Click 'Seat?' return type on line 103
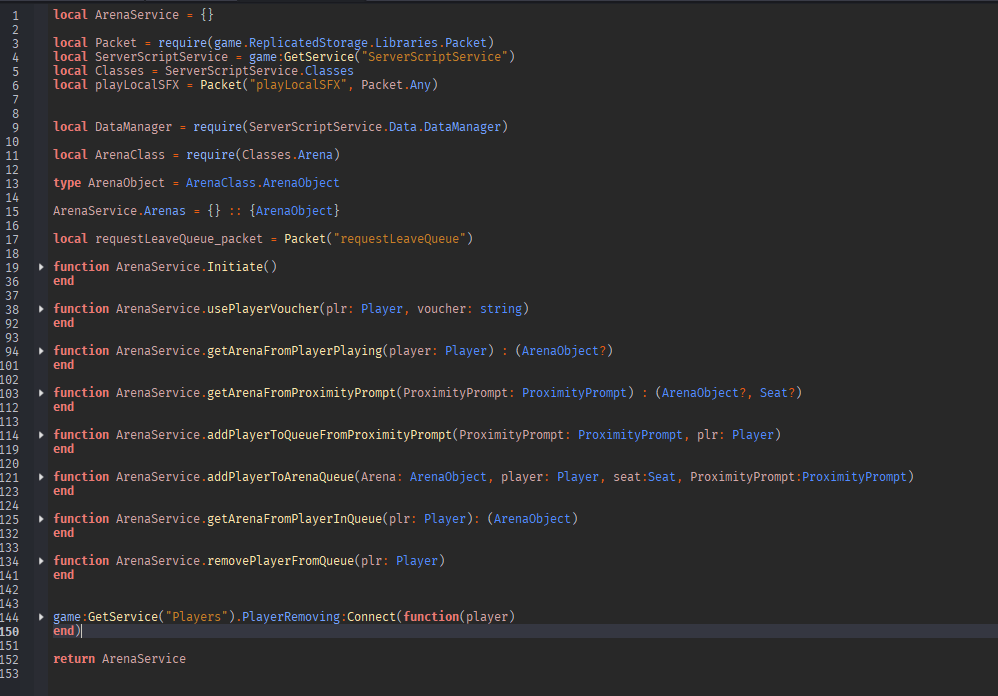 click(x=777, y=393)
